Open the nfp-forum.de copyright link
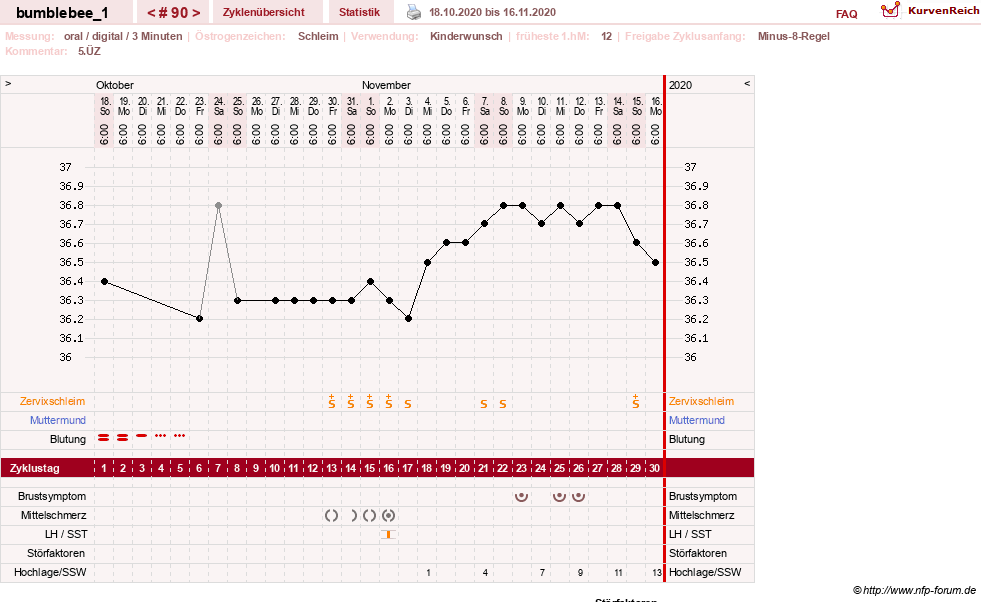 [x=914, y=590]
